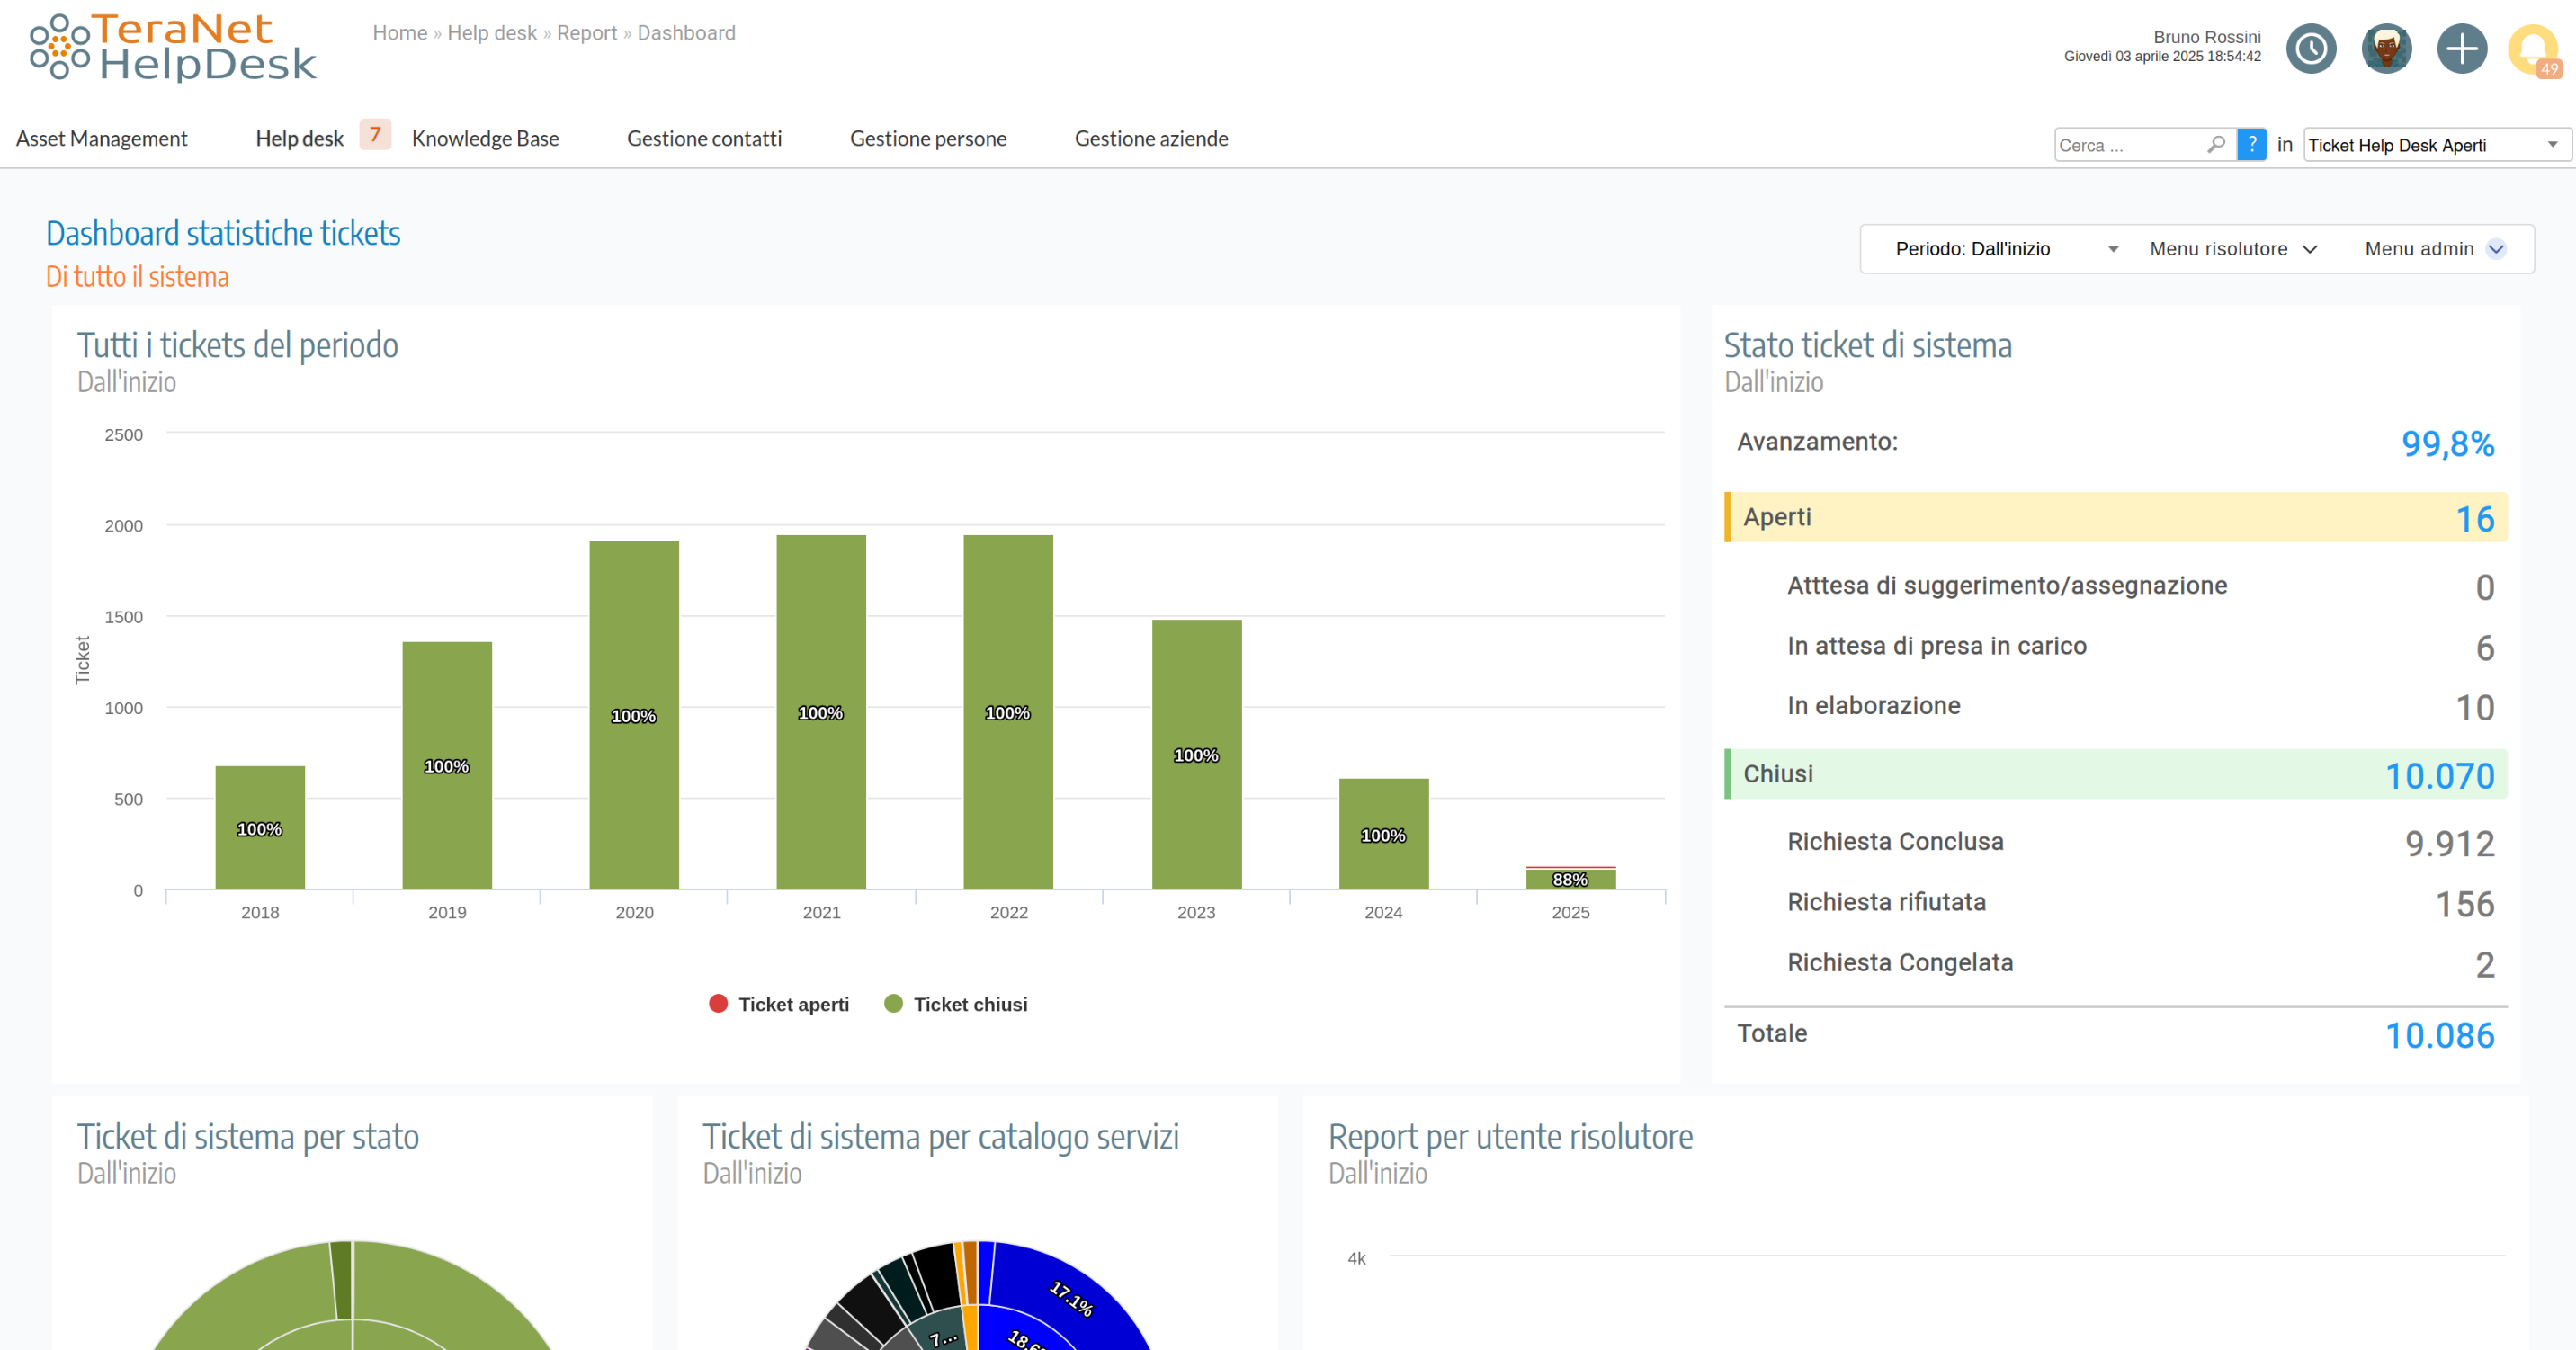Expand the Menu risolutore dropdown
This screenshot has width=2576, height=1350.
click(2233, 249)
